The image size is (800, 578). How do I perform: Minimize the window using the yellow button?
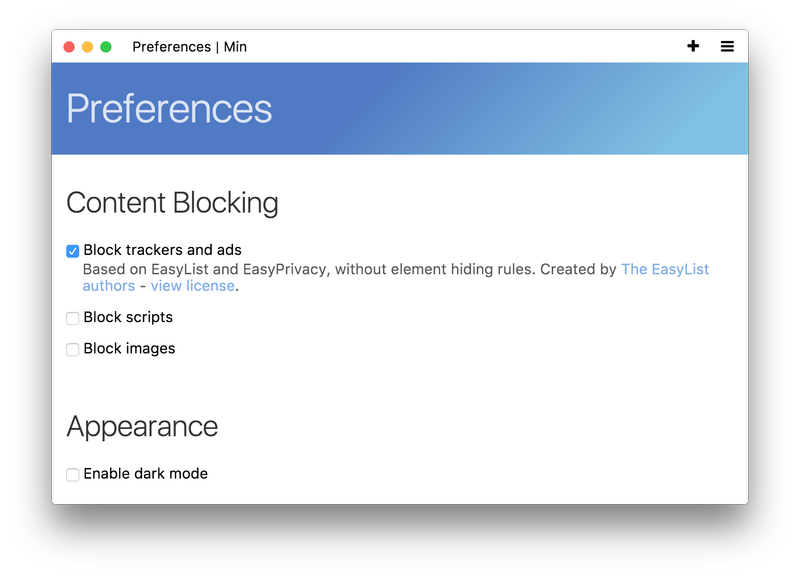(87, 47)
